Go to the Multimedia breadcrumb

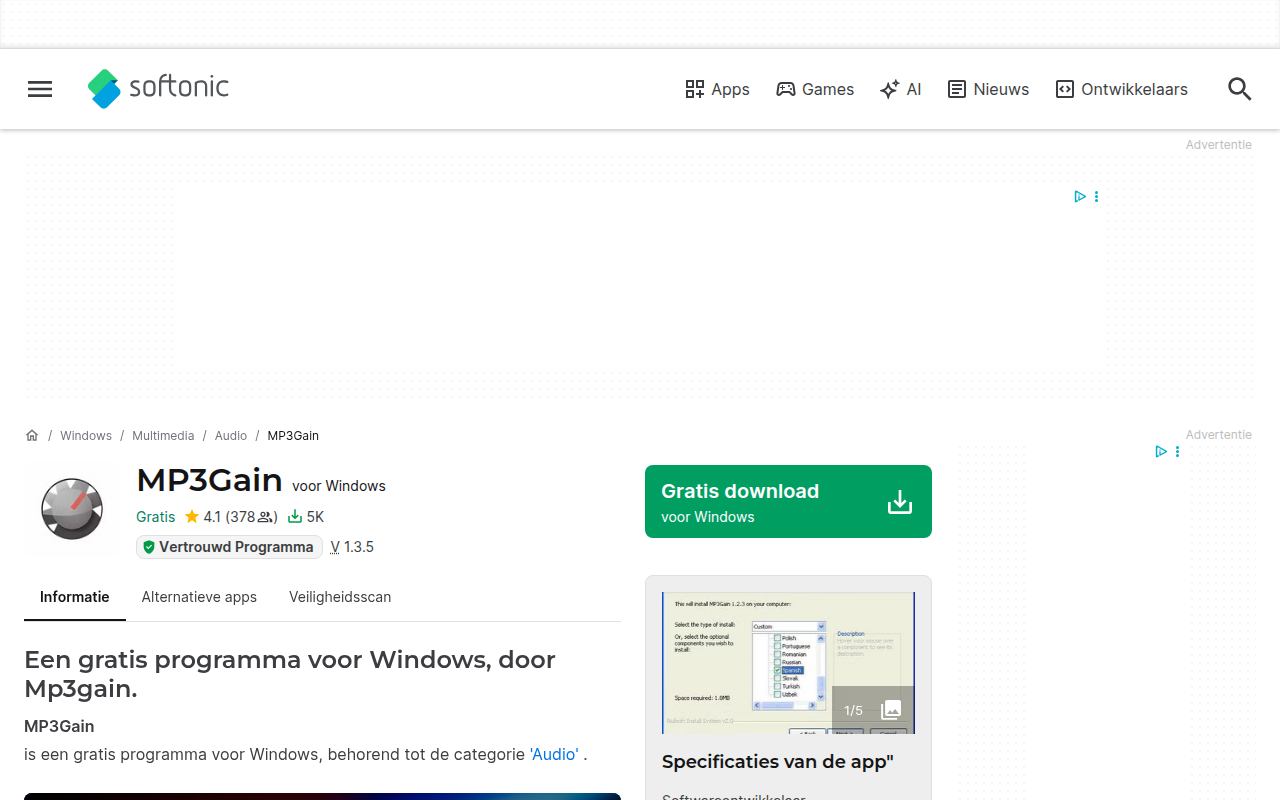[163, 435]
